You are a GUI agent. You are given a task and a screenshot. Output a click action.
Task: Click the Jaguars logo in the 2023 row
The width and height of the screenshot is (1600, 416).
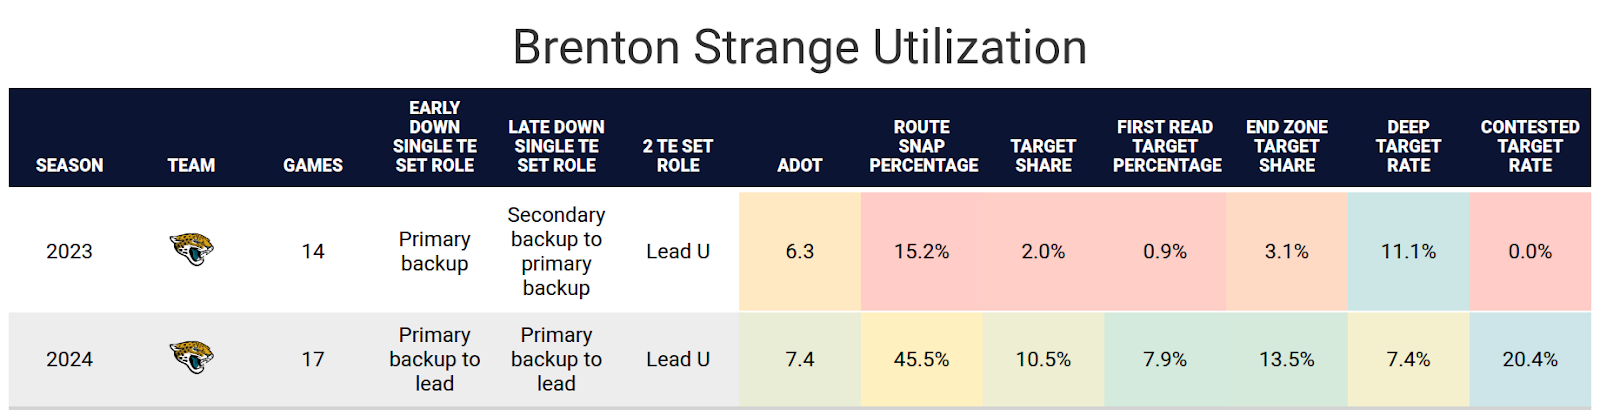pyautogui.click(x=191, y=249)
